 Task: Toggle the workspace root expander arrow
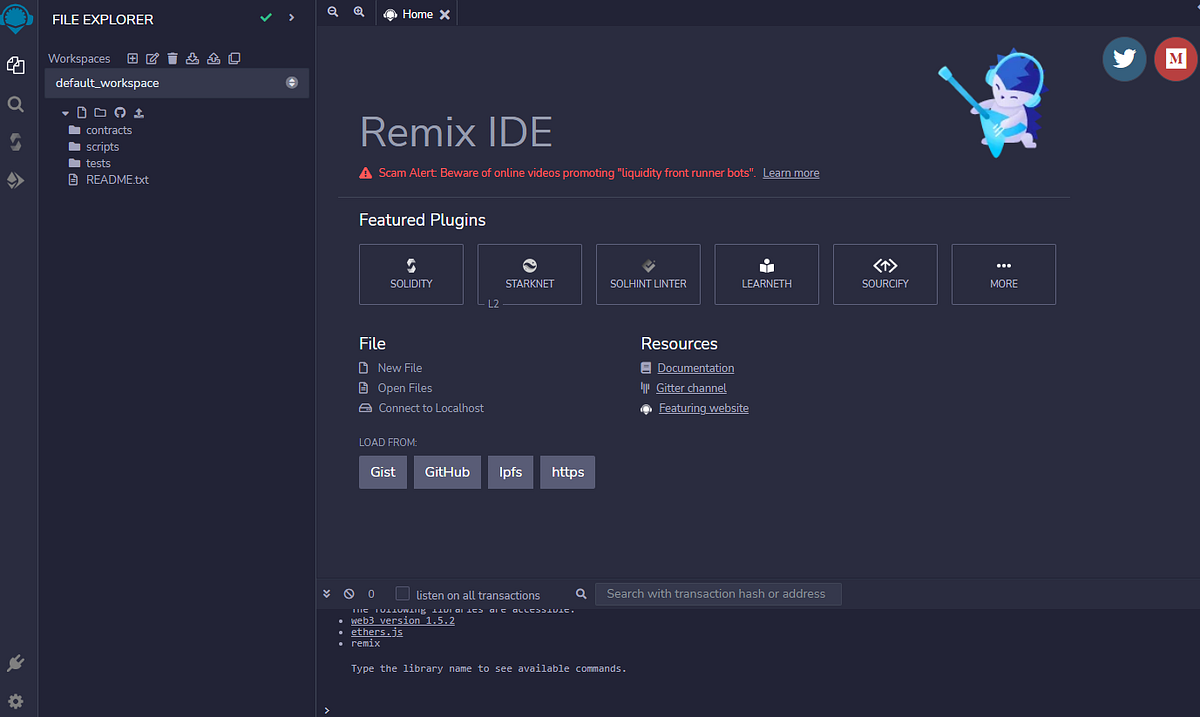pyautogui.click(x=65, y=112)
